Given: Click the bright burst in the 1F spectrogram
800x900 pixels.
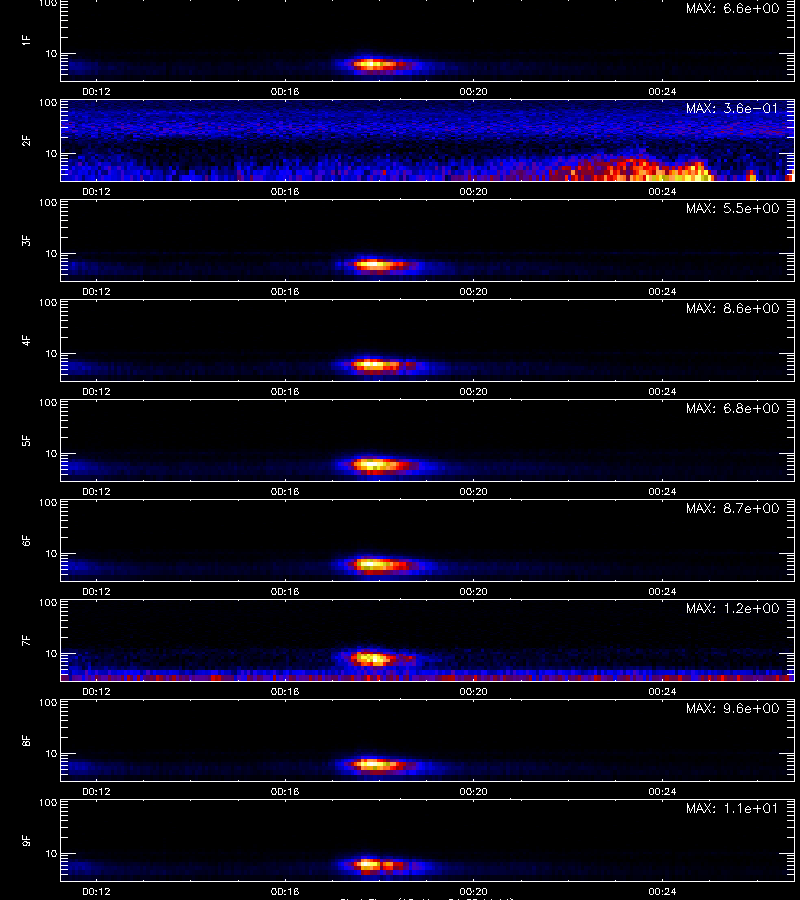Looking at the screenshot, I should tap(376, 65).
